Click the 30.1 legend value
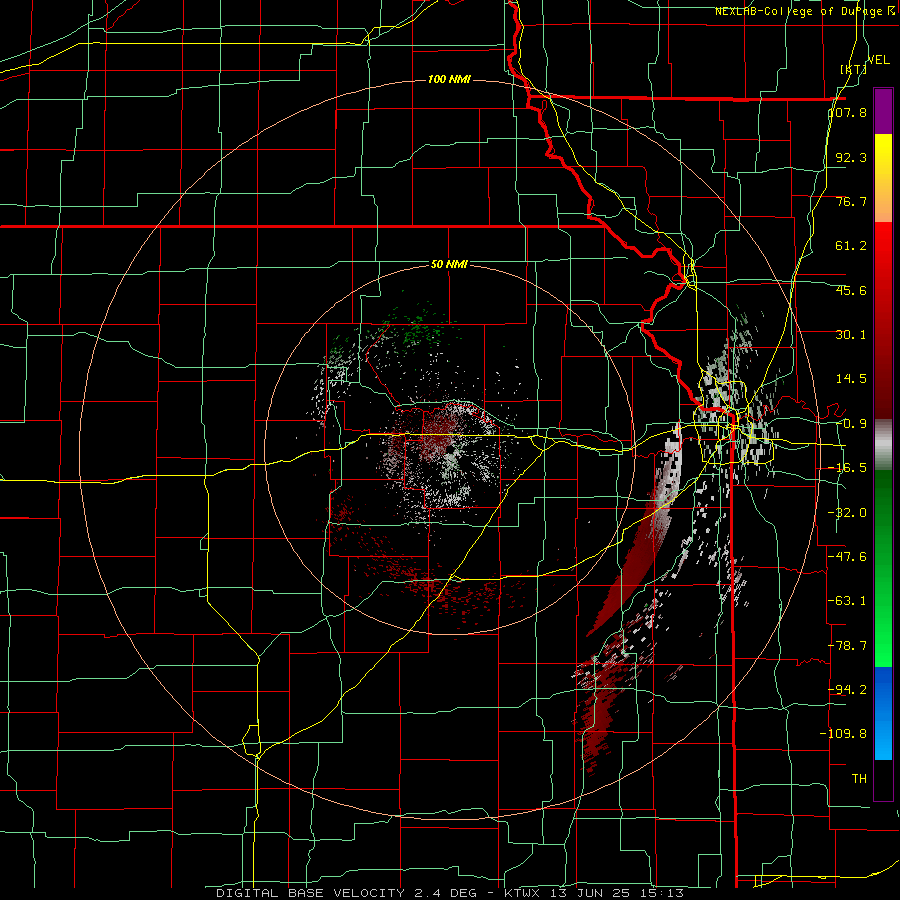The height and width of the screenshot is (900, 900). point(851,335)
